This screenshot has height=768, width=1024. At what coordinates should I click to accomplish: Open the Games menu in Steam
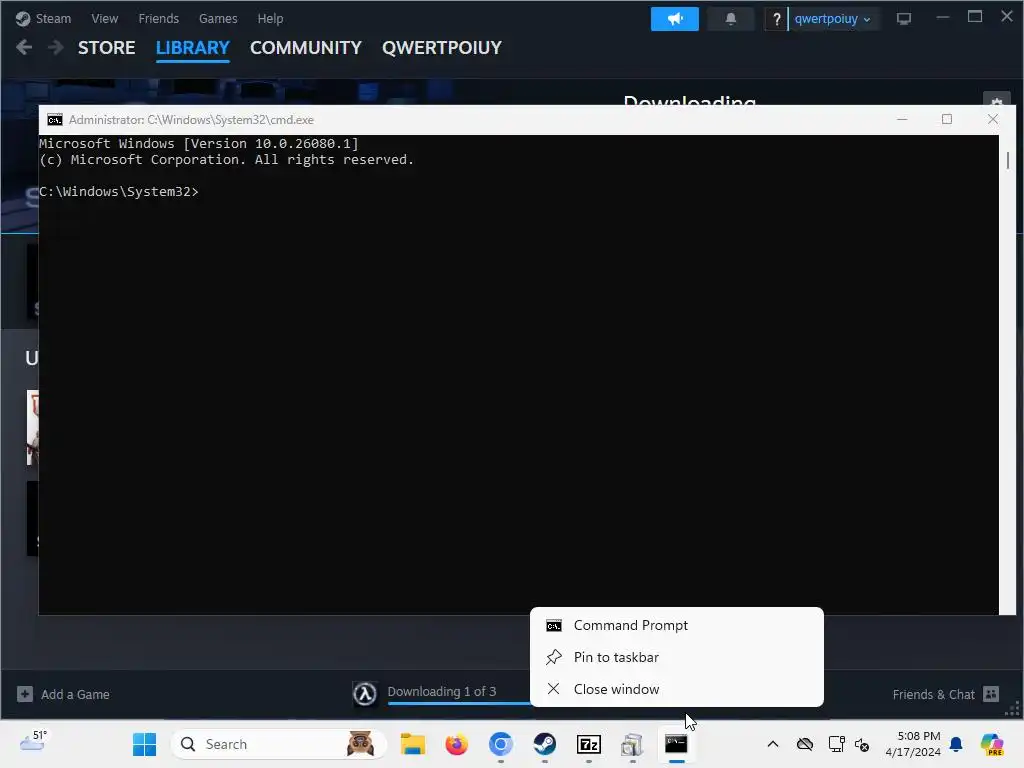pos(218,18)
